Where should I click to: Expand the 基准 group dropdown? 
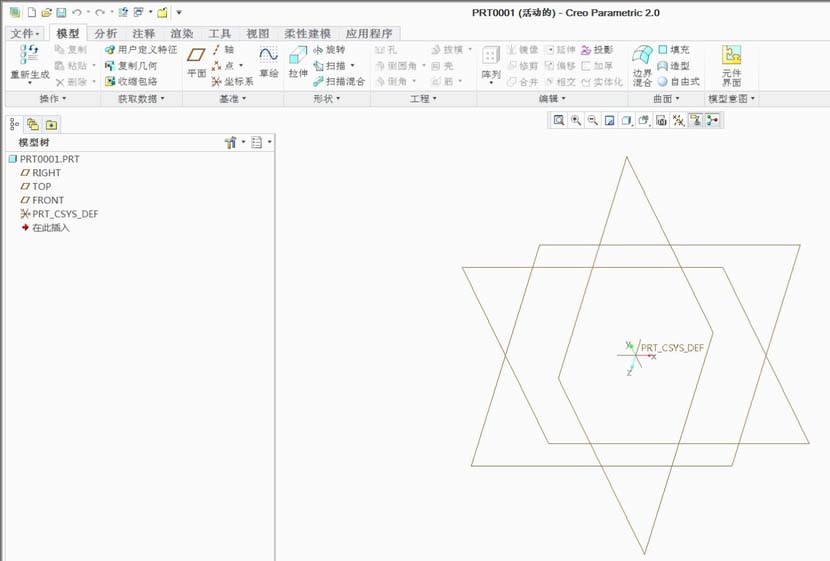click(232, 98)
